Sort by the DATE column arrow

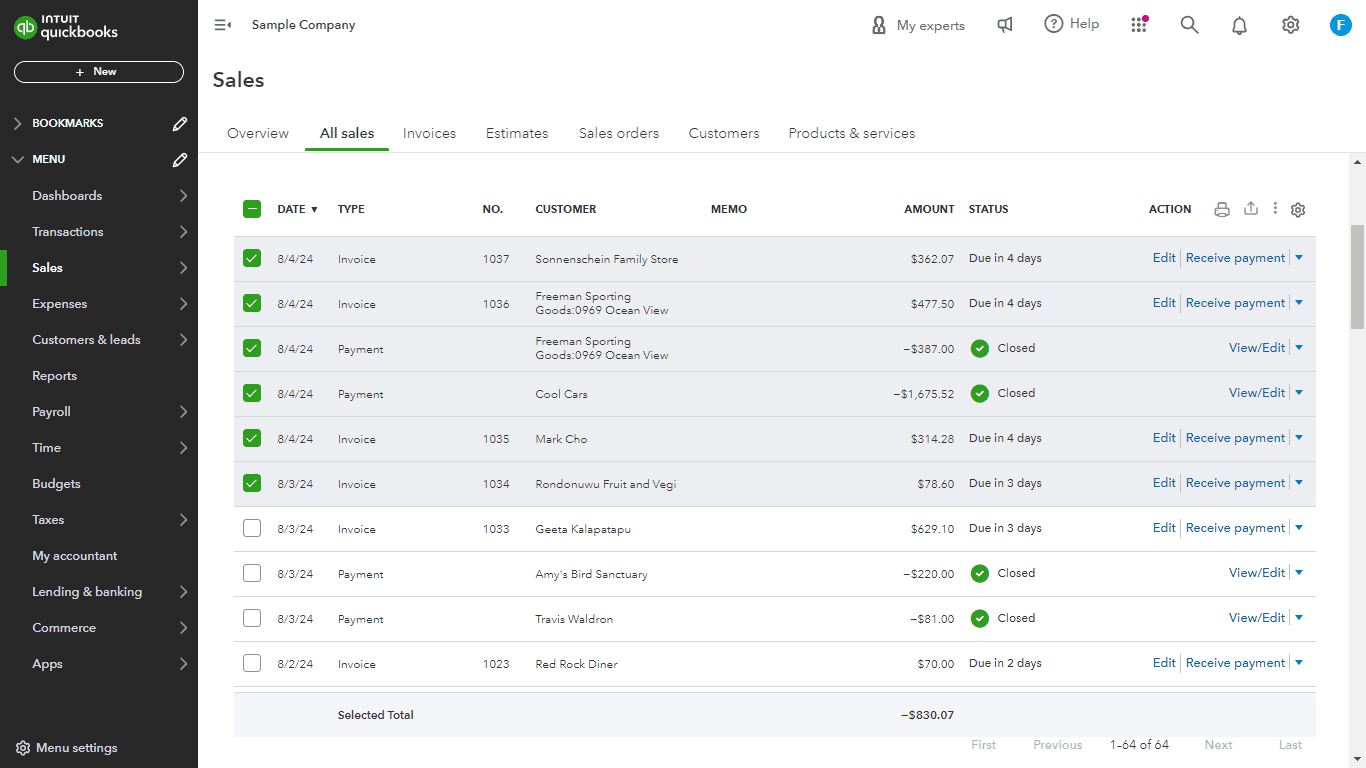pyautogui.click(x=314, y=210)
